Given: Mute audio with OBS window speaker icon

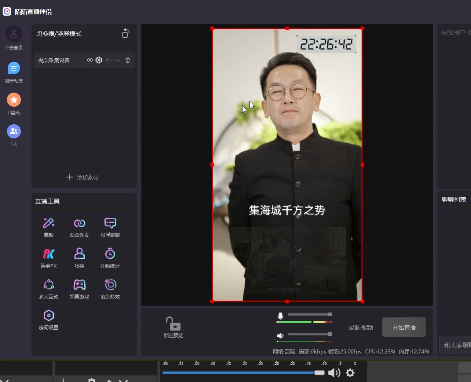Looking at the screenshot, I should pyautogui.click(x=334, y=373).
